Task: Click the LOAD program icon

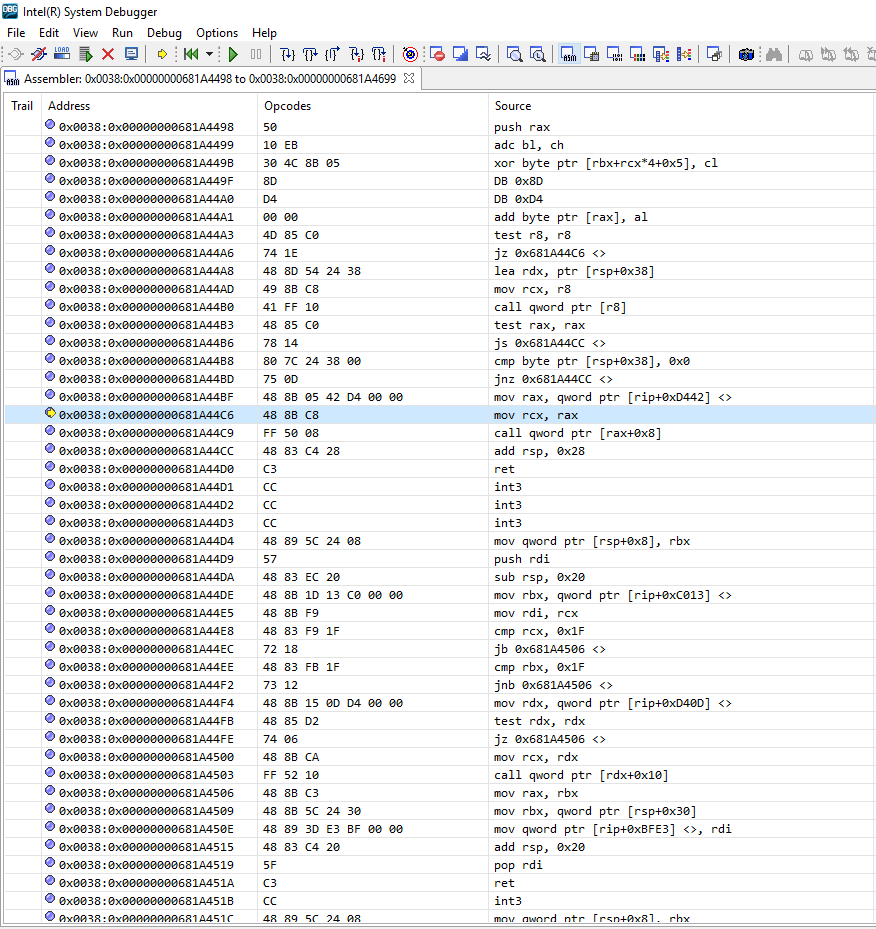Action: pos(62,54)
